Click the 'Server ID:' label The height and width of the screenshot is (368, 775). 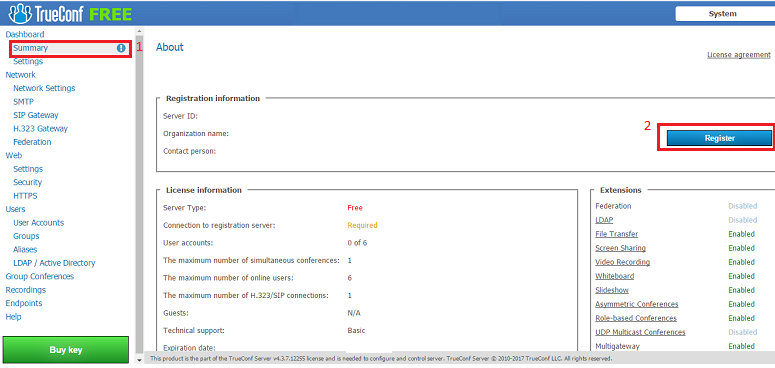180,116
